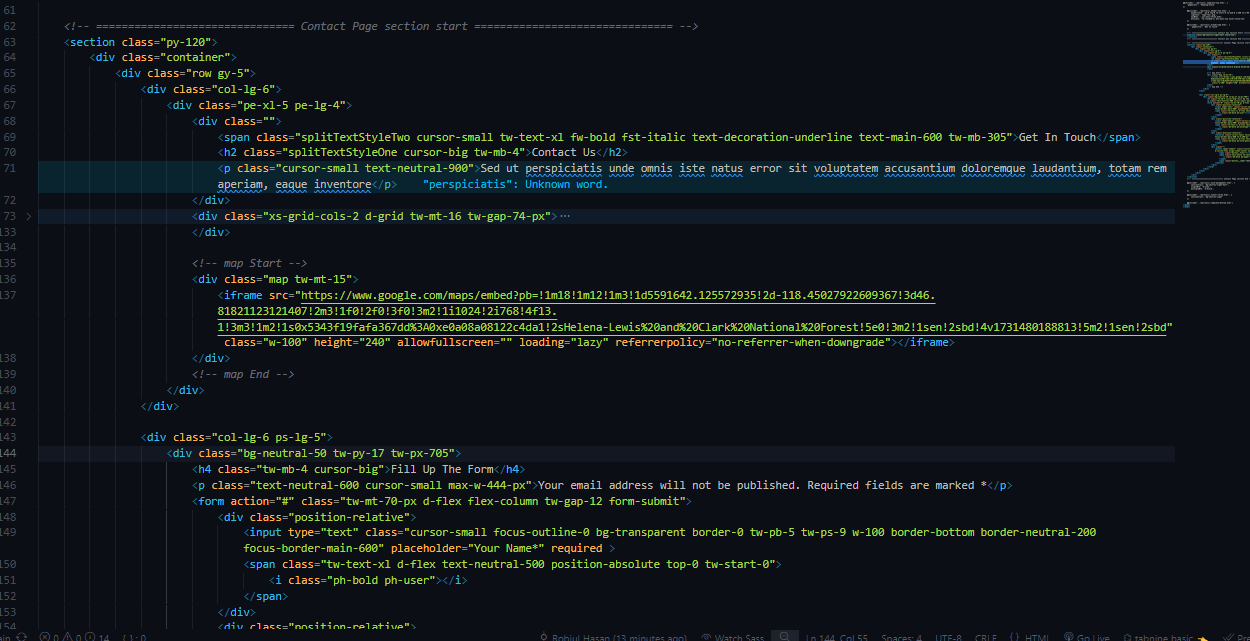
Task: Open the info diagnostics counter showing 14
Action: click(96, 636)
